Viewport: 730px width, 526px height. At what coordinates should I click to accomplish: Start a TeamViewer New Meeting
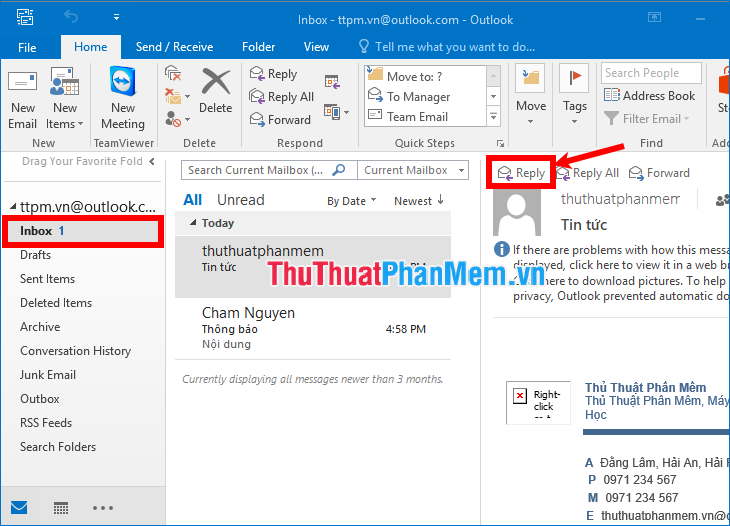coord(123,99)
